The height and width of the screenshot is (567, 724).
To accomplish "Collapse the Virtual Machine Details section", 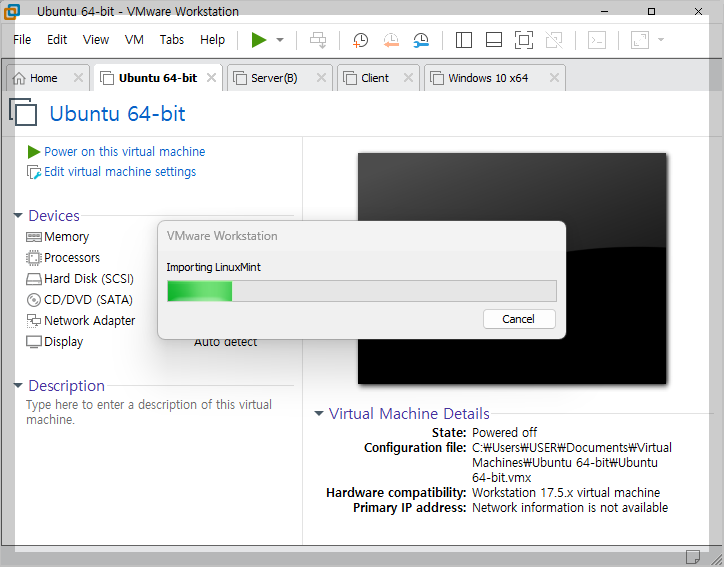I will pyautogui.click(x=319, y=413).
